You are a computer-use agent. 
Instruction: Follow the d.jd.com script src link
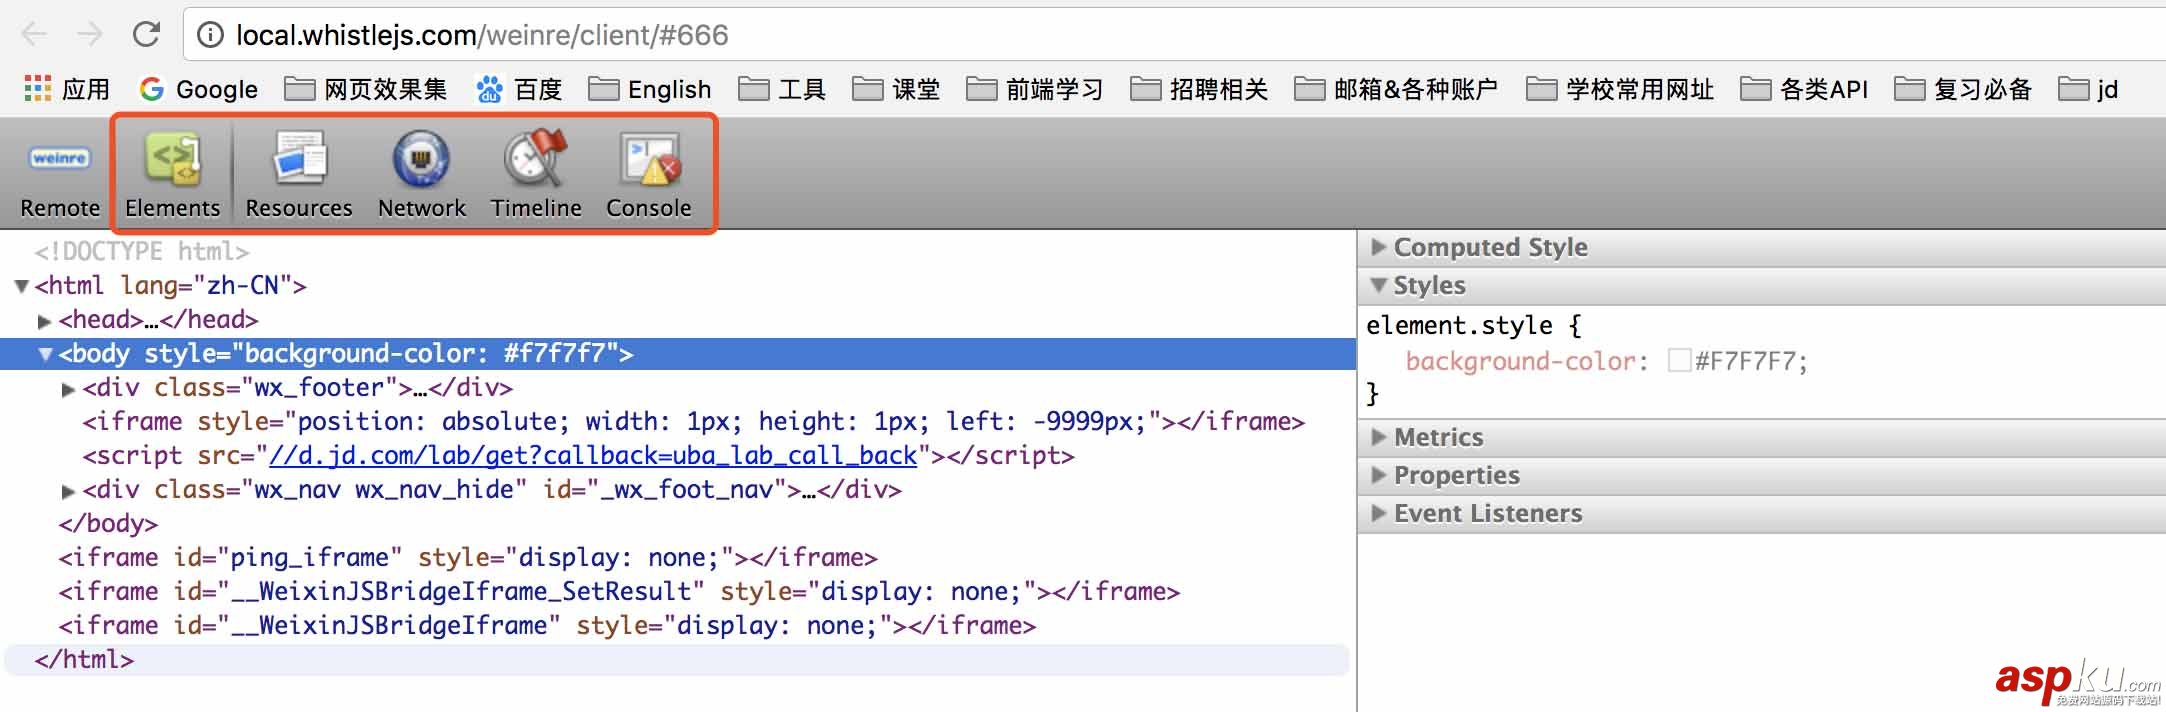point(593,455)
